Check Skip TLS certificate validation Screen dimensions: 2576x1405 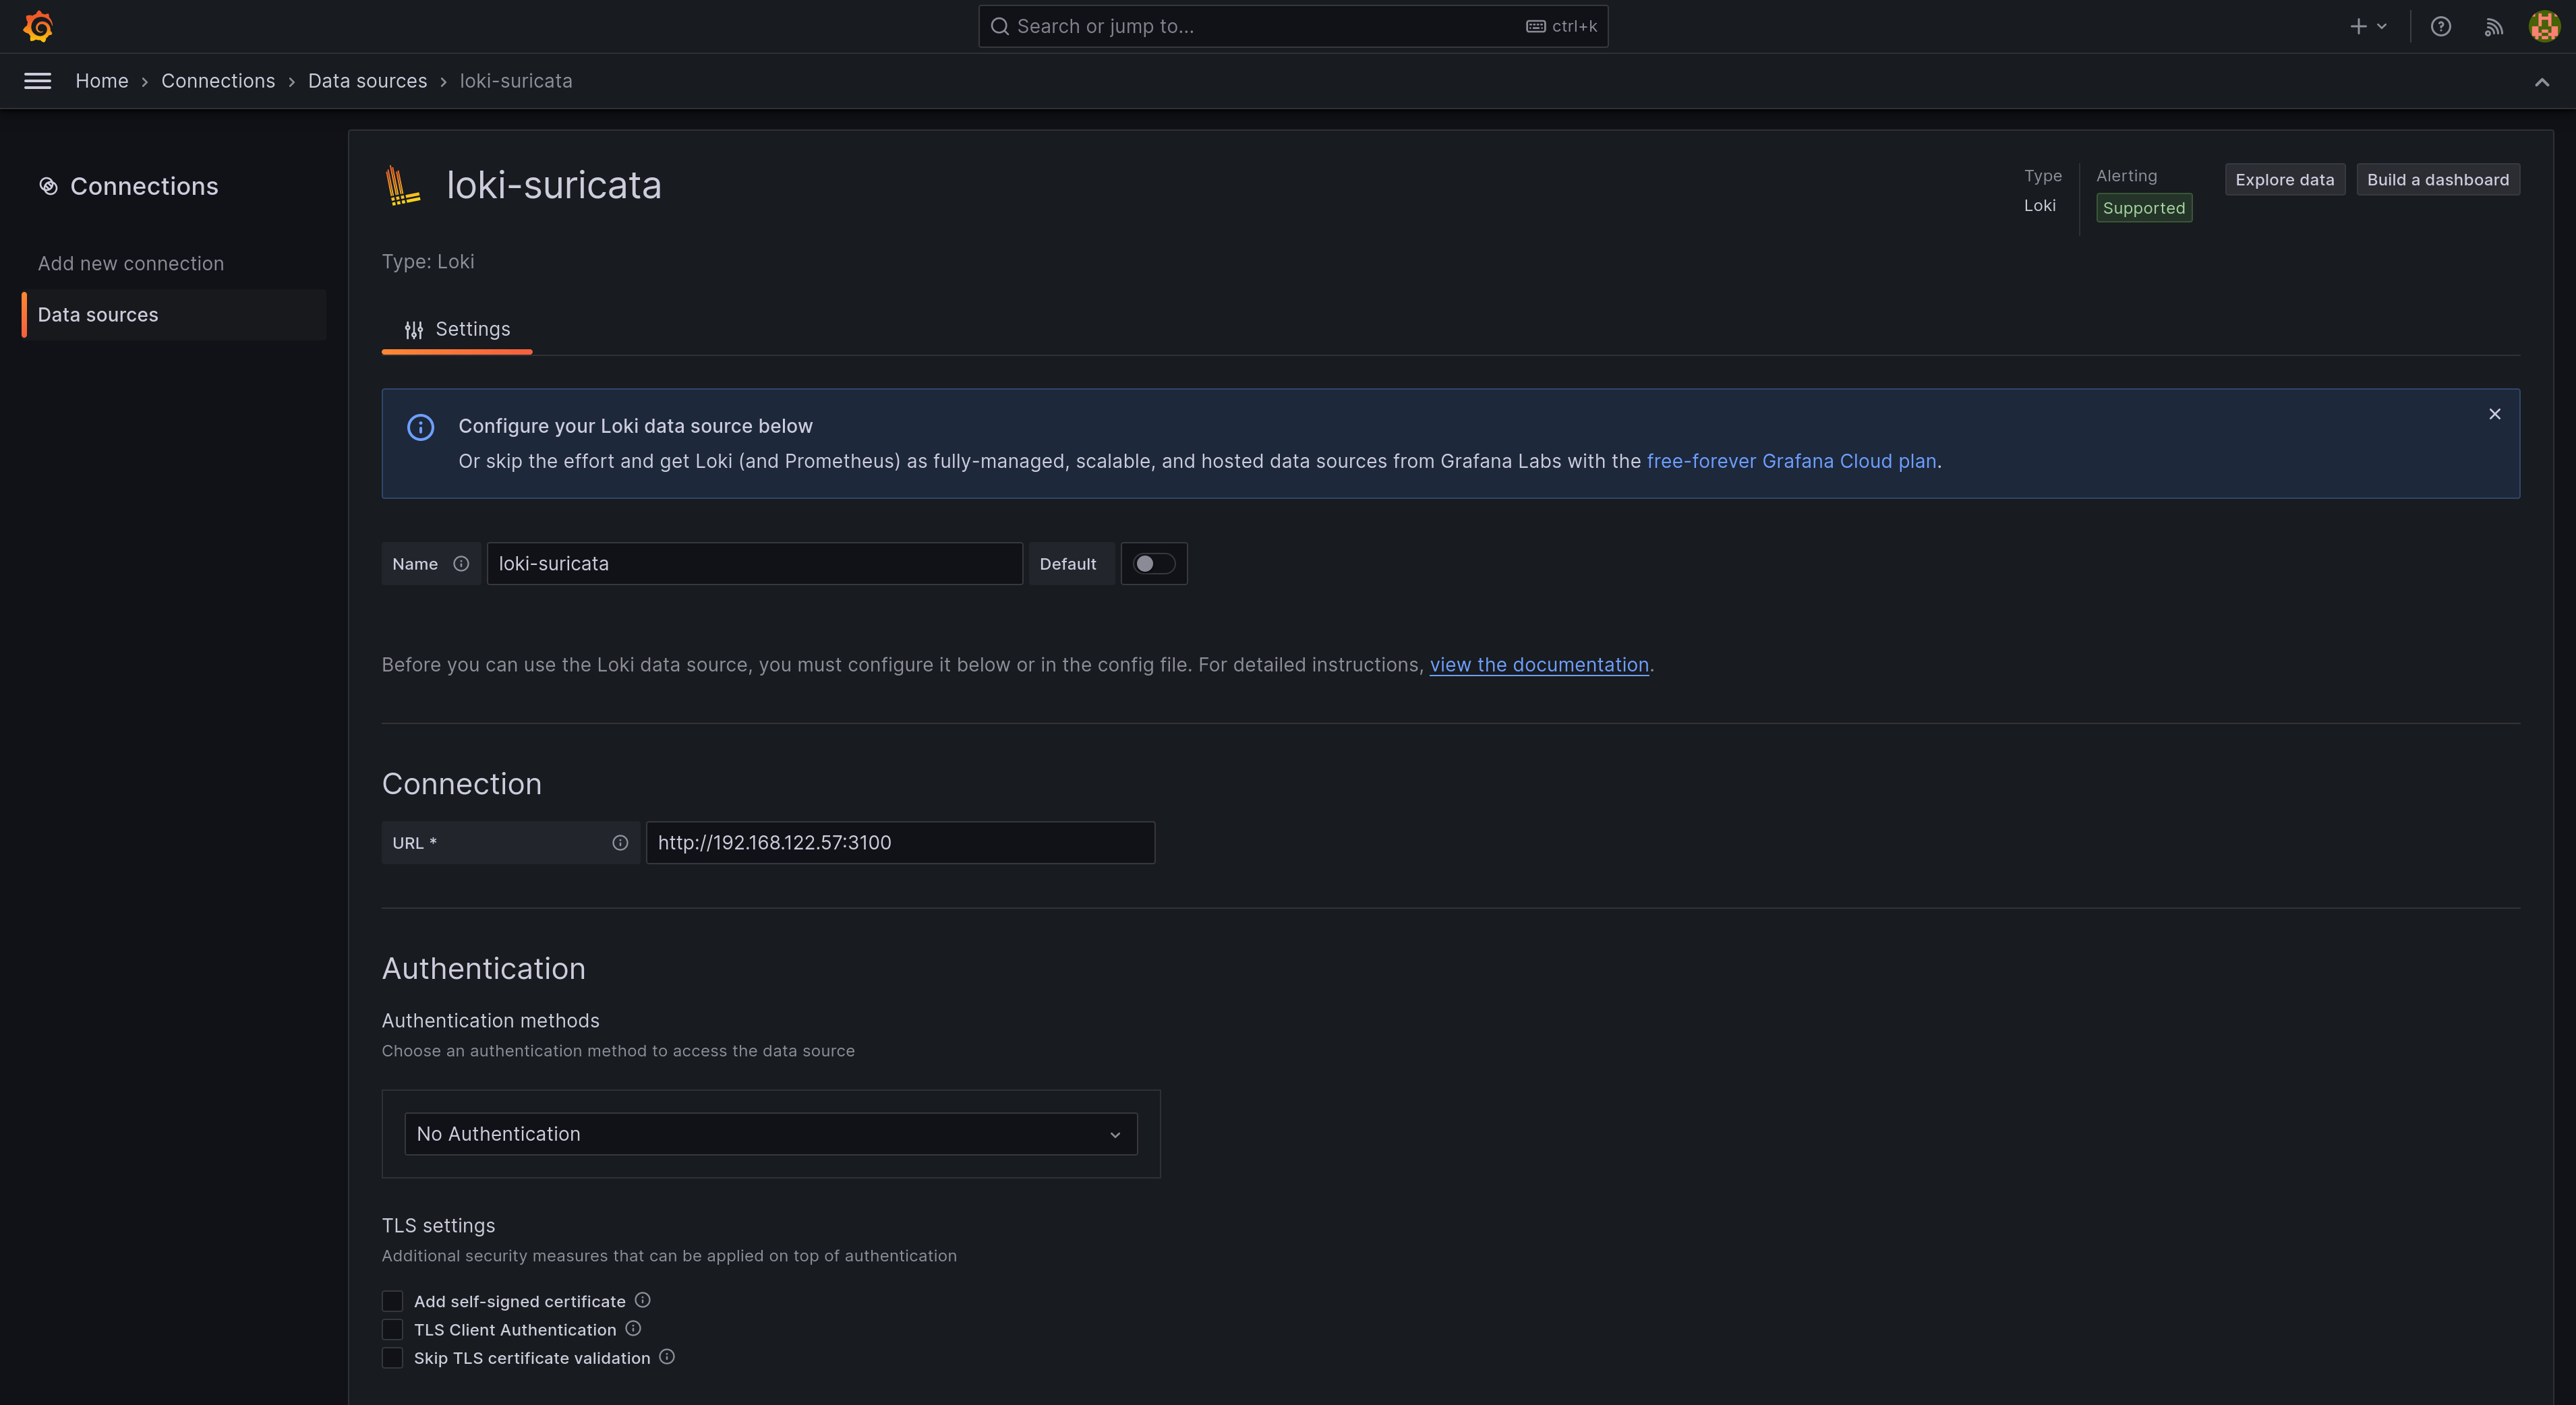392,1358
